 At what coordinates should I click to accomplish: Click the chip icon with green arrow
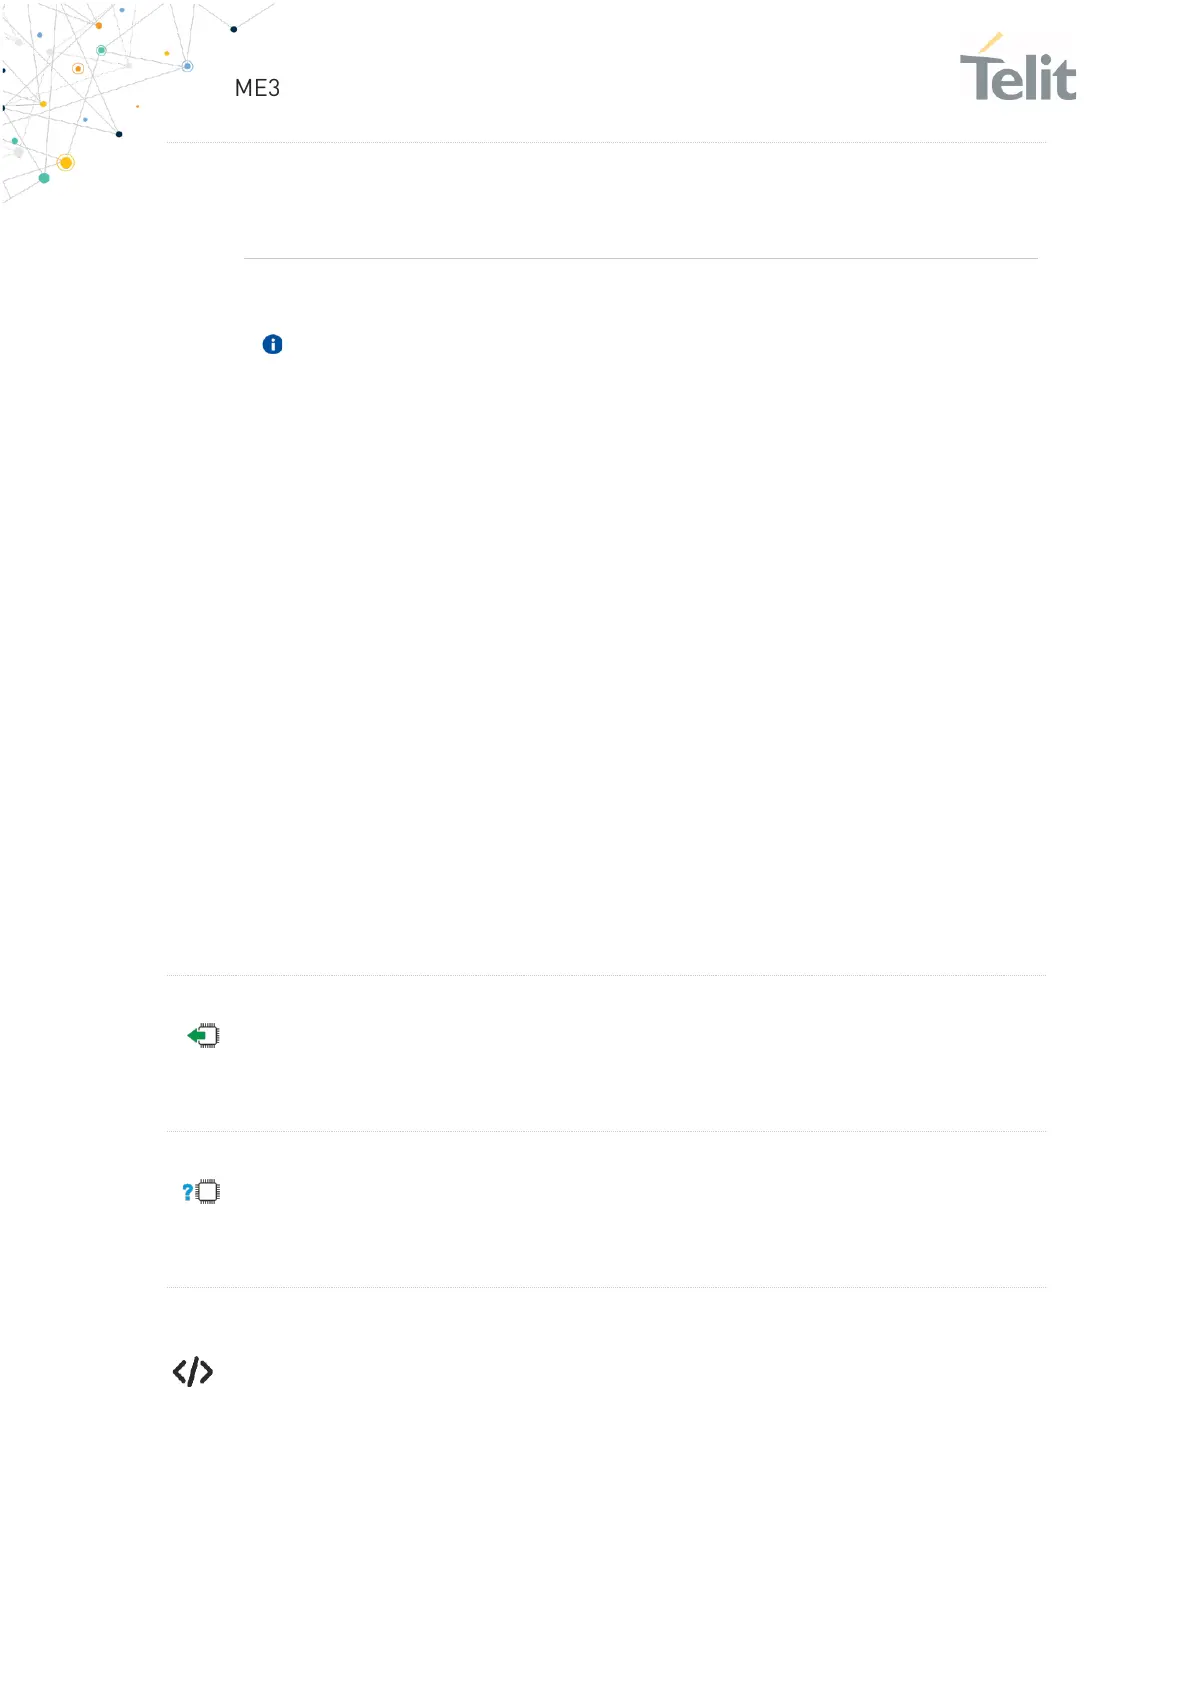tap(204, 1036)
